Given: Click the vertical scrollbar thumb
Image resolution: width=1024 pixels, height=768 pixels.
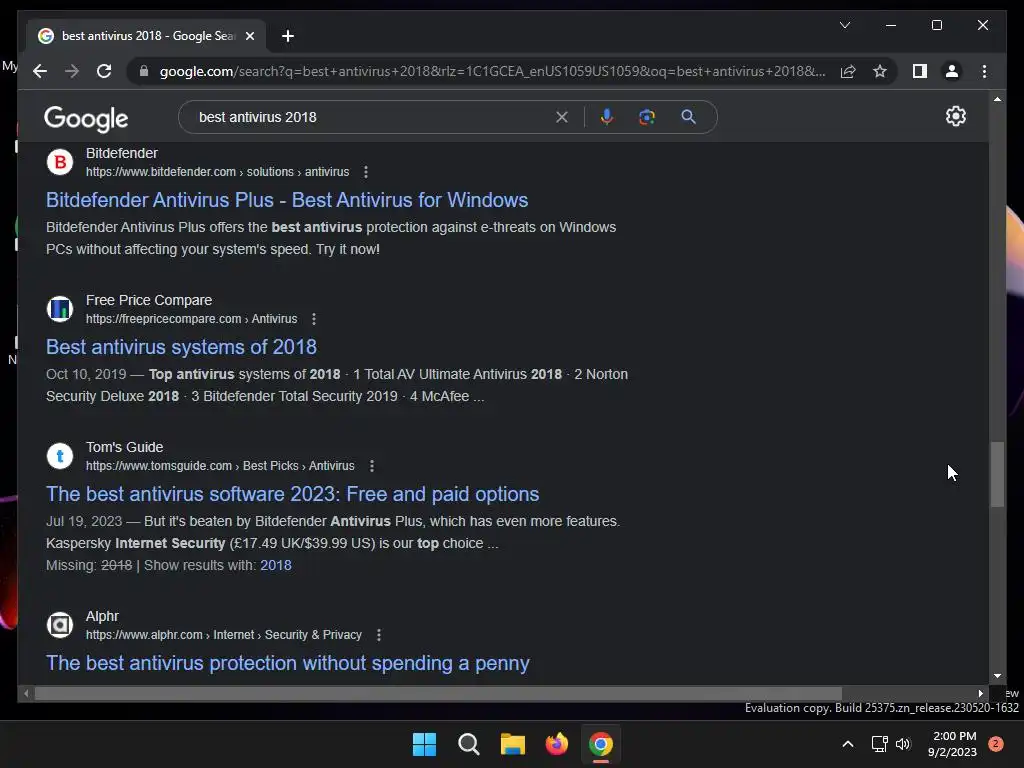Looking at the screenshot, I should (997, 474).
